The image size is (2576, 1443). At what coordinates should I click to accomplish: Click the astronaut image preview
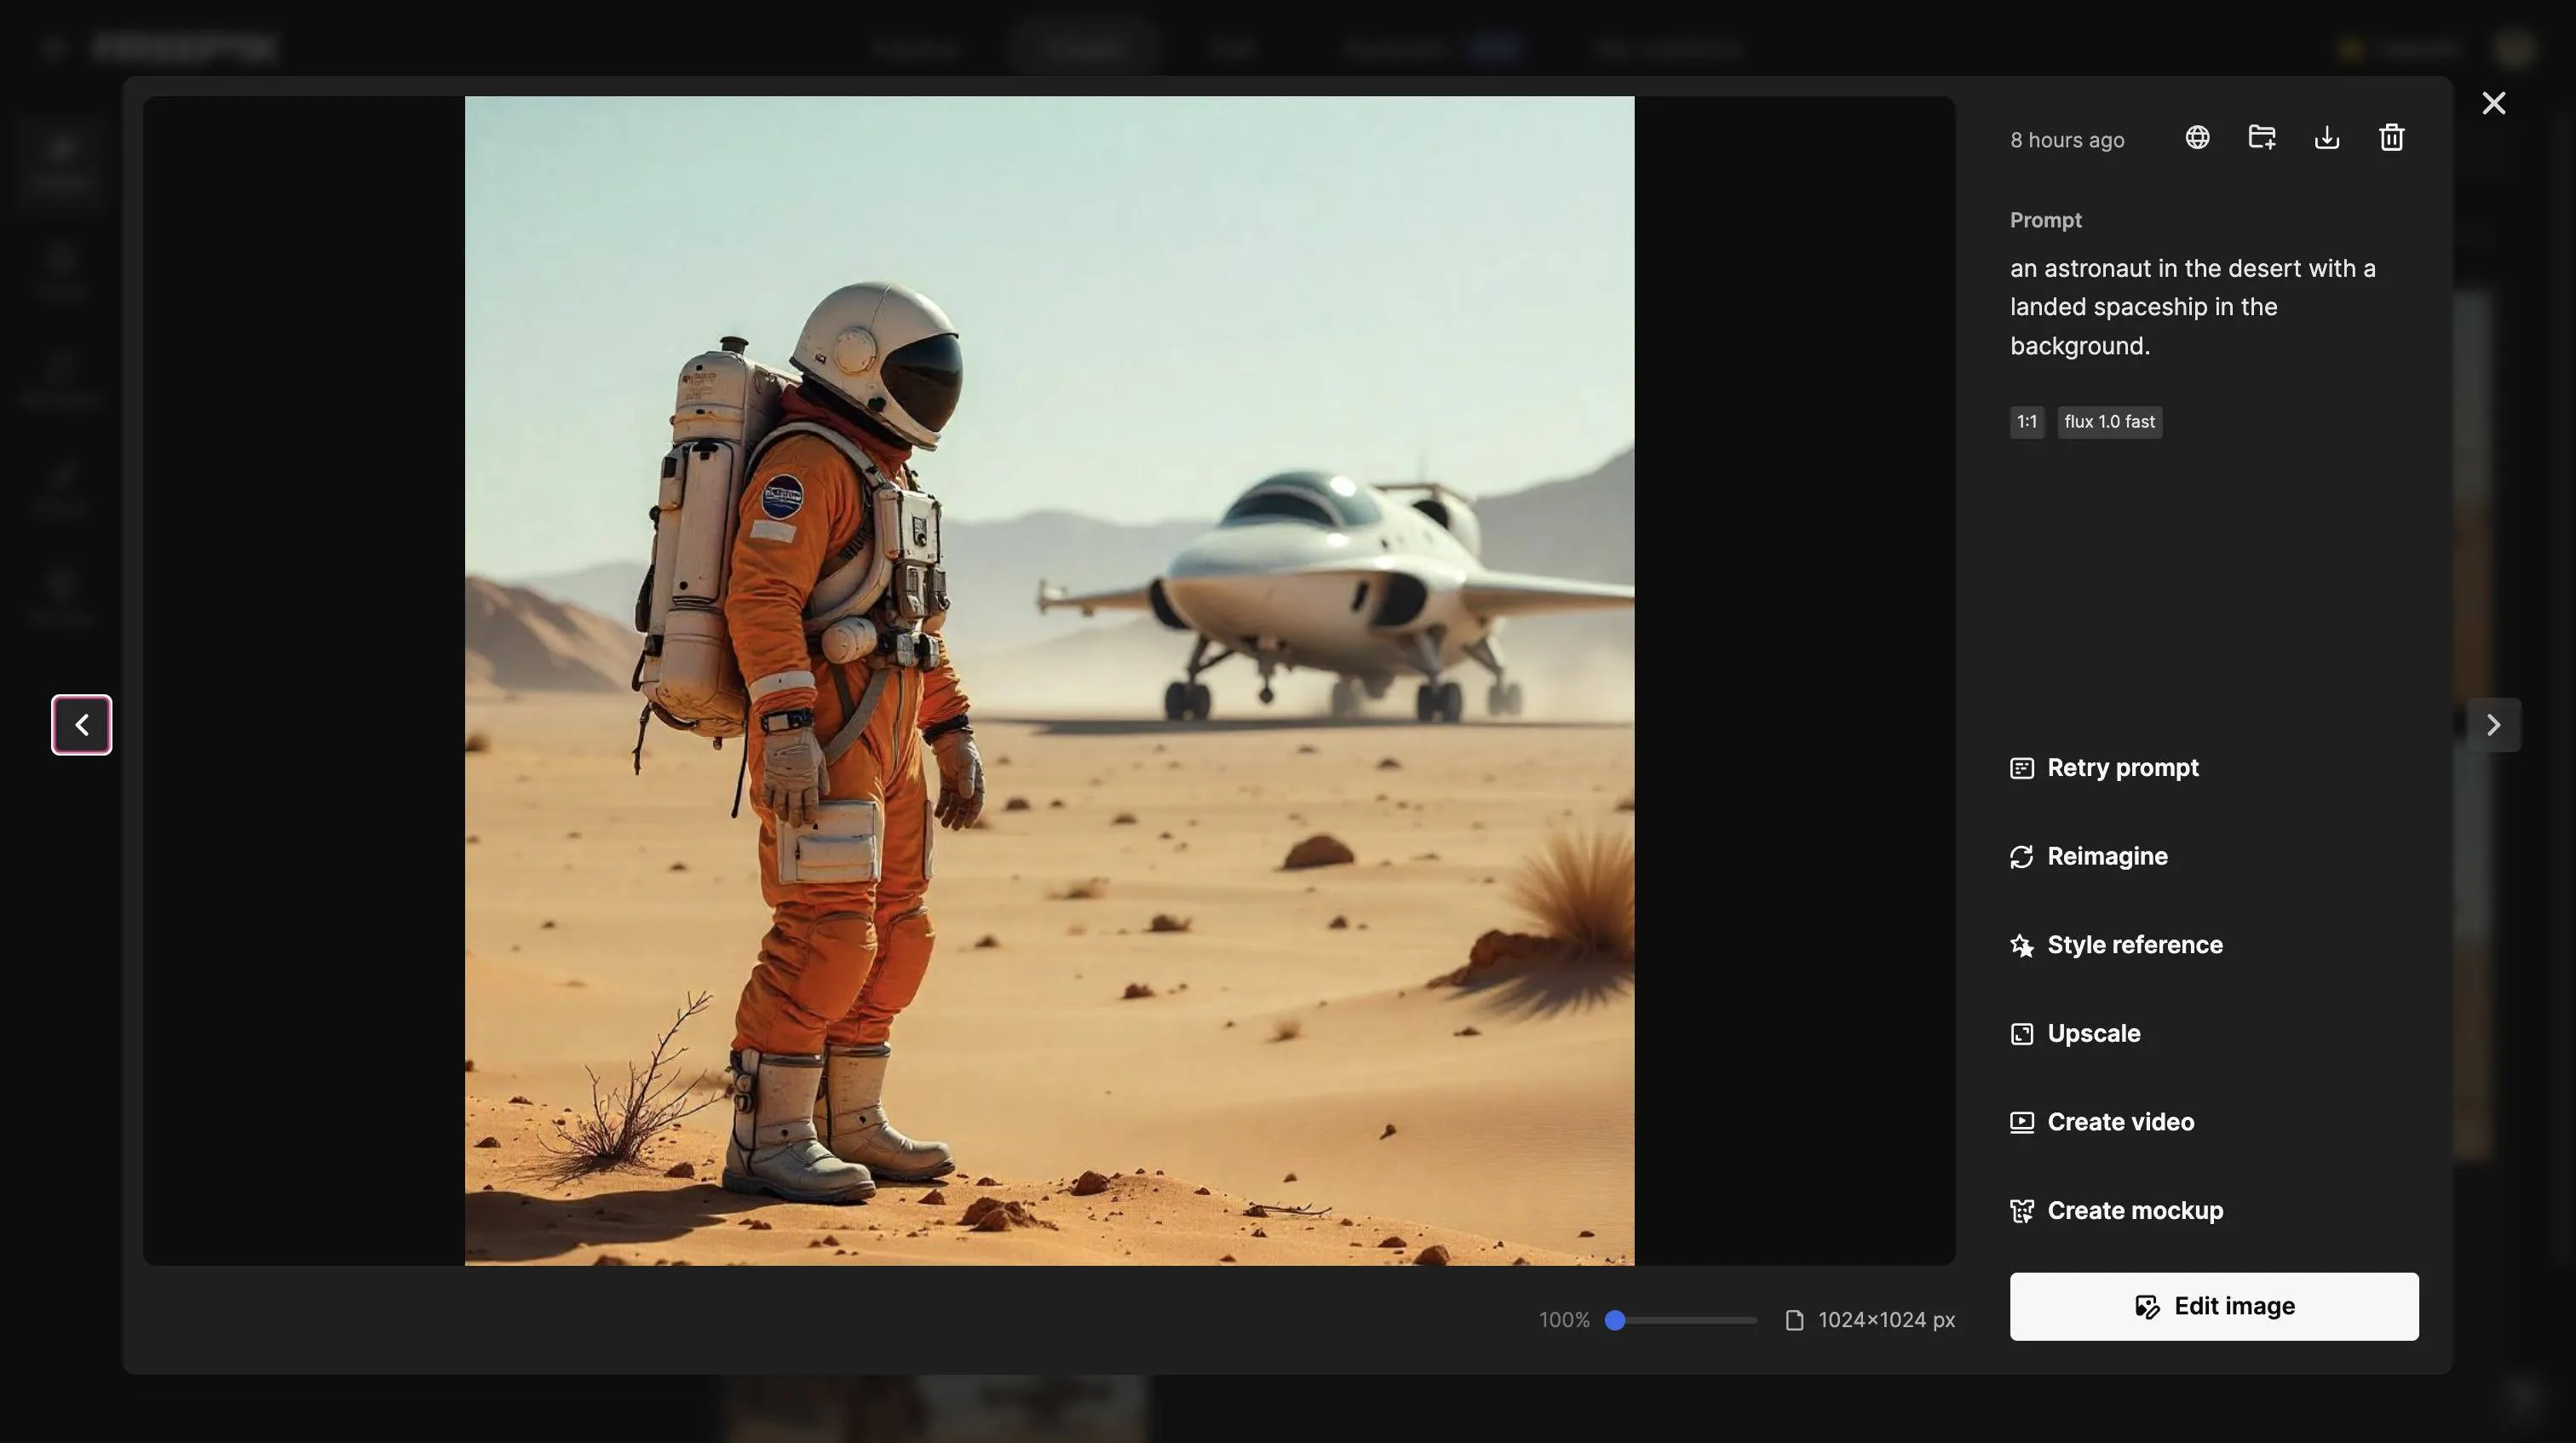[1049, 680]
